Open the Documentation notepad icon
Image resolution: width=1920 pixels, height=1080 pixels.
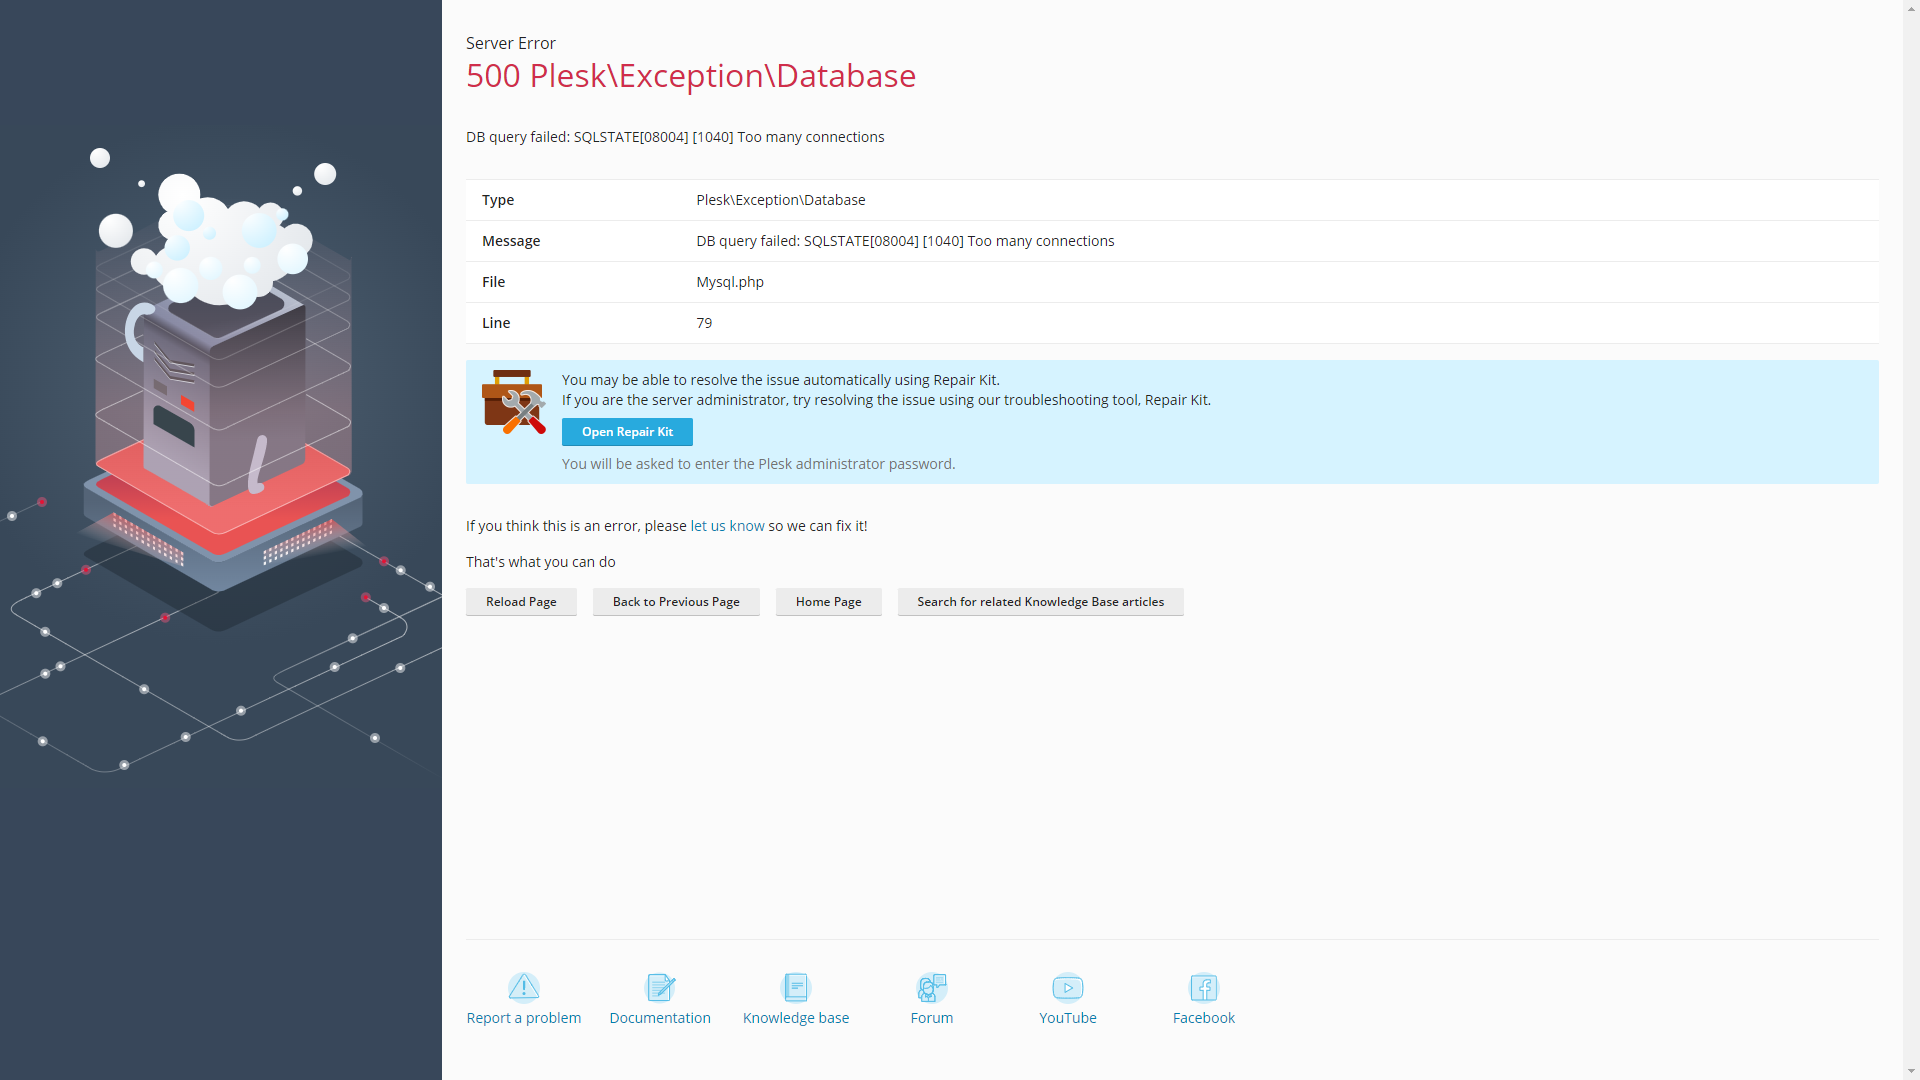pyautogui.click(x=660, y=988)
